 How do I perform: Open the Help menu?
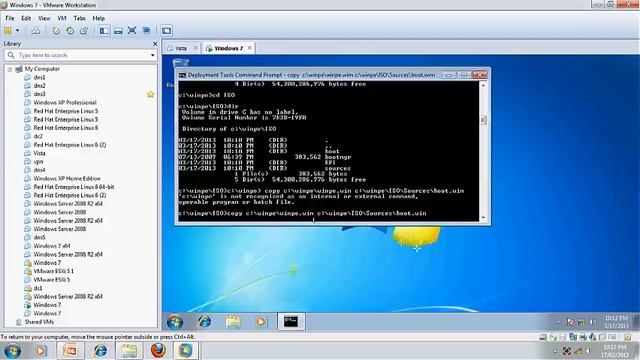(x=98, y=18)
